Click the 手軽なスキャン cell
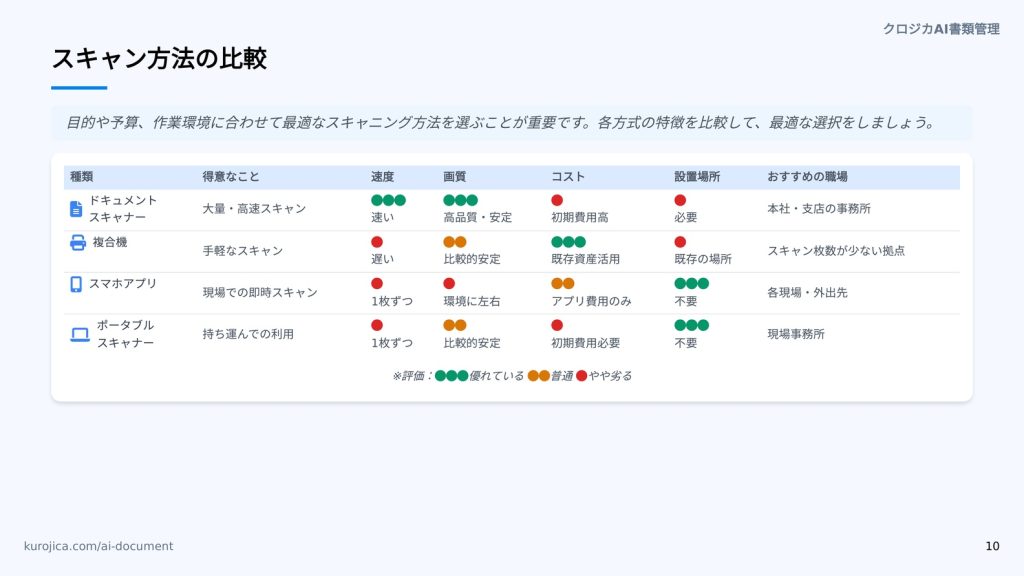Image resolution: width=1024 pixels, height=576 pixels. 242,251
